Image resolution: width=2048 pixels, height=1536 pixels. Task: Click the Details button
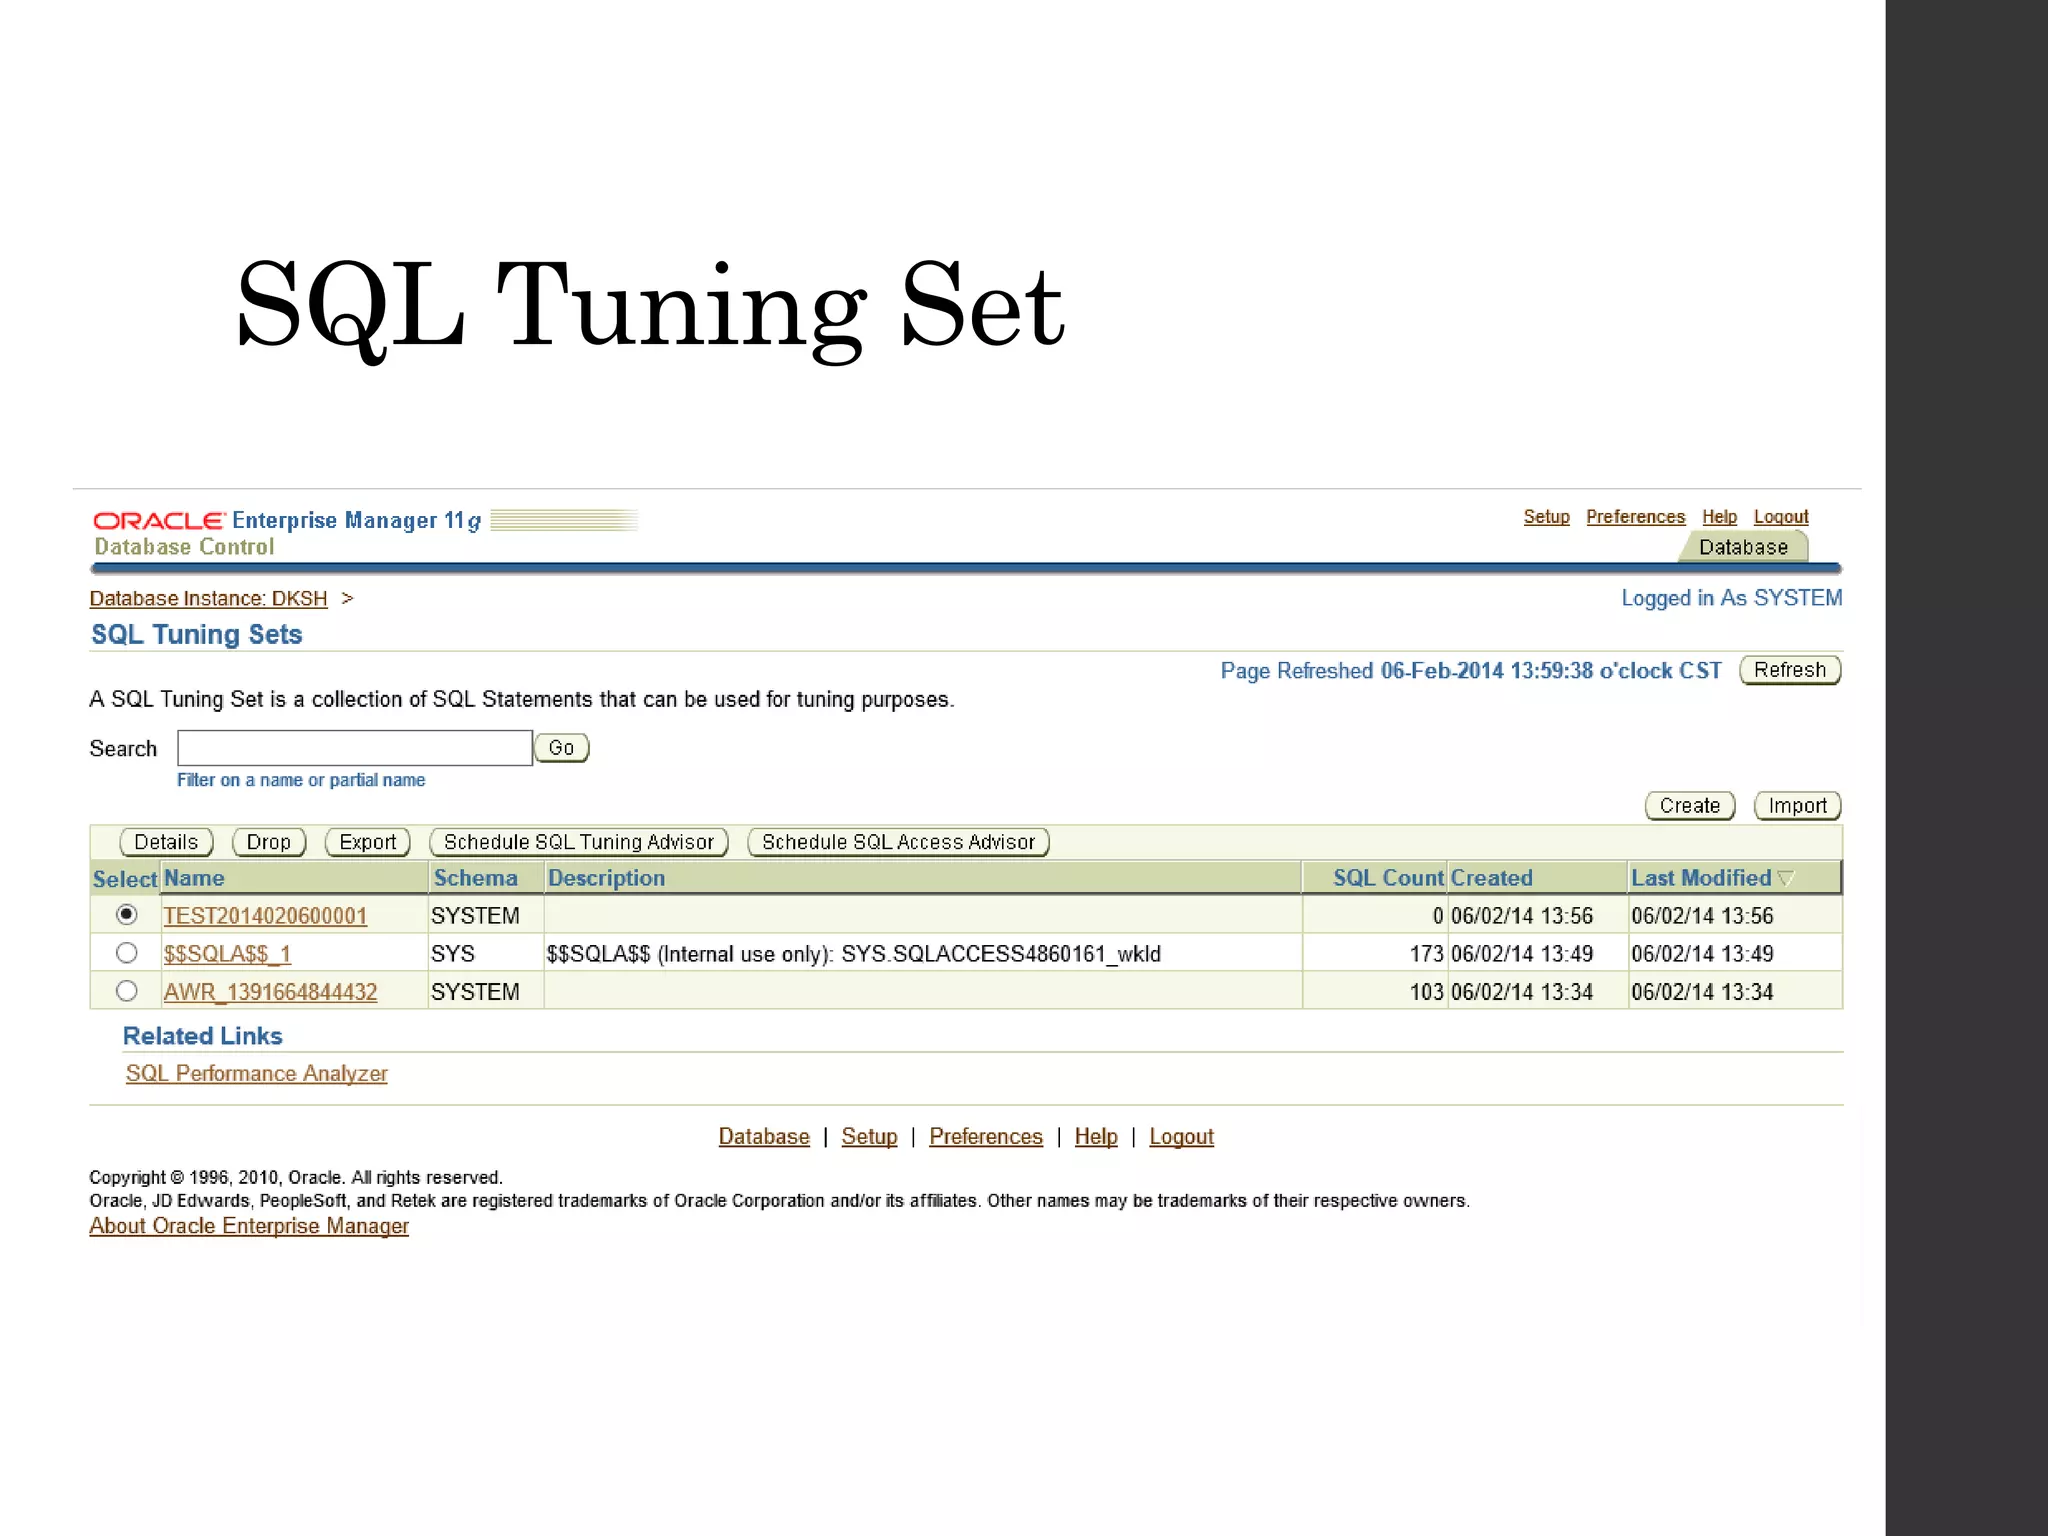[x=166, y=842]
